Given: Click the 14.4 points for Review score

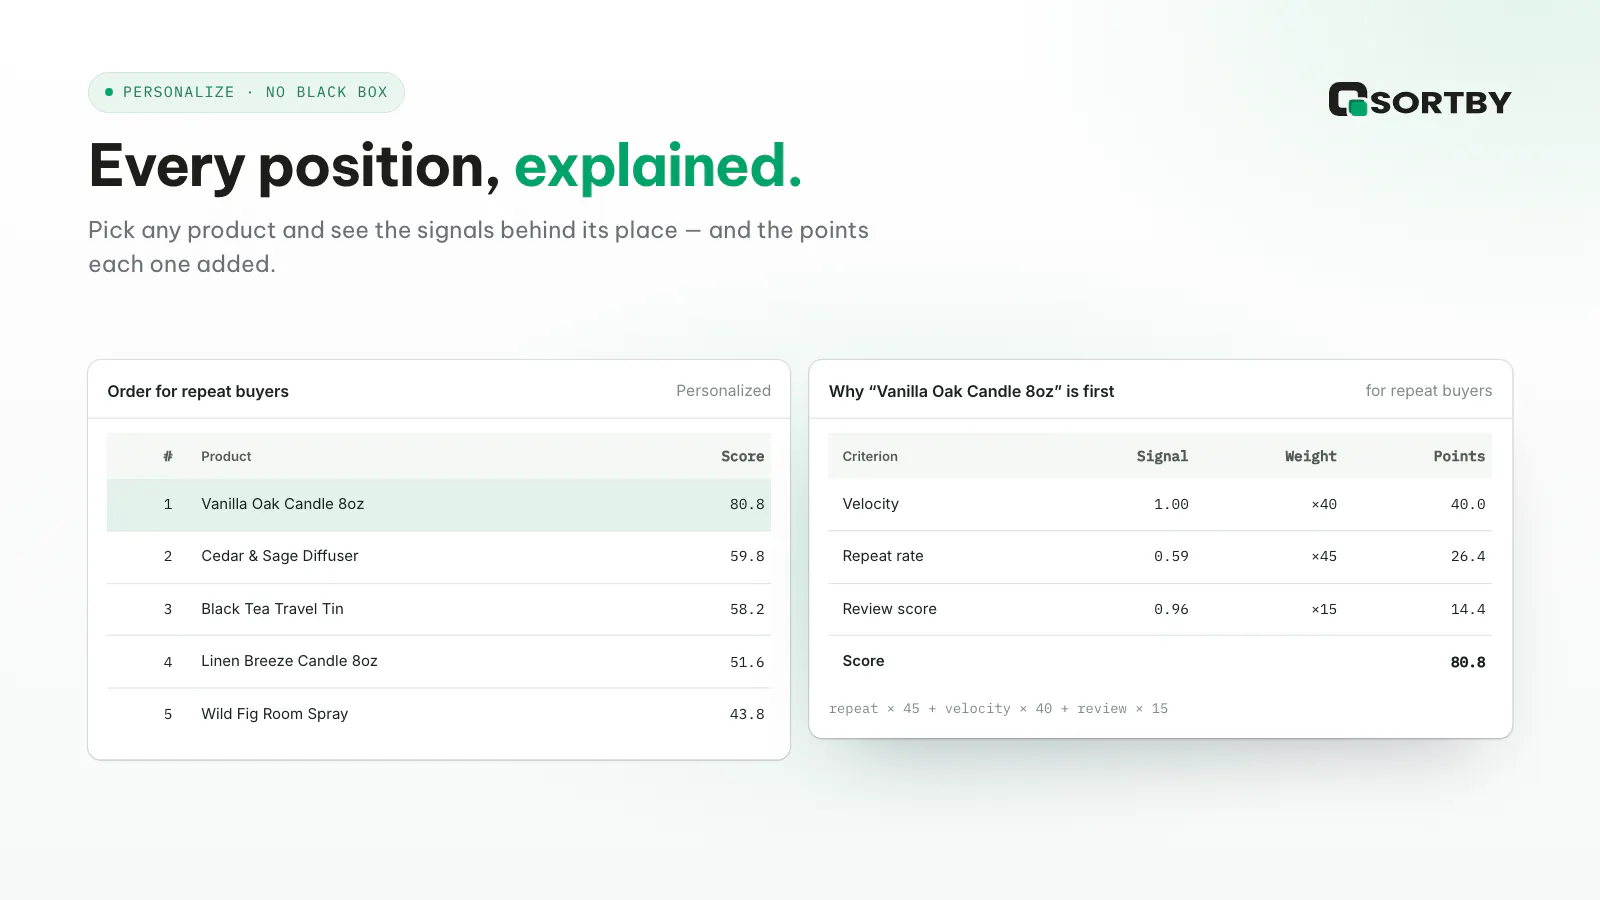Looking at the screenshot, I should coord(1468,609).
